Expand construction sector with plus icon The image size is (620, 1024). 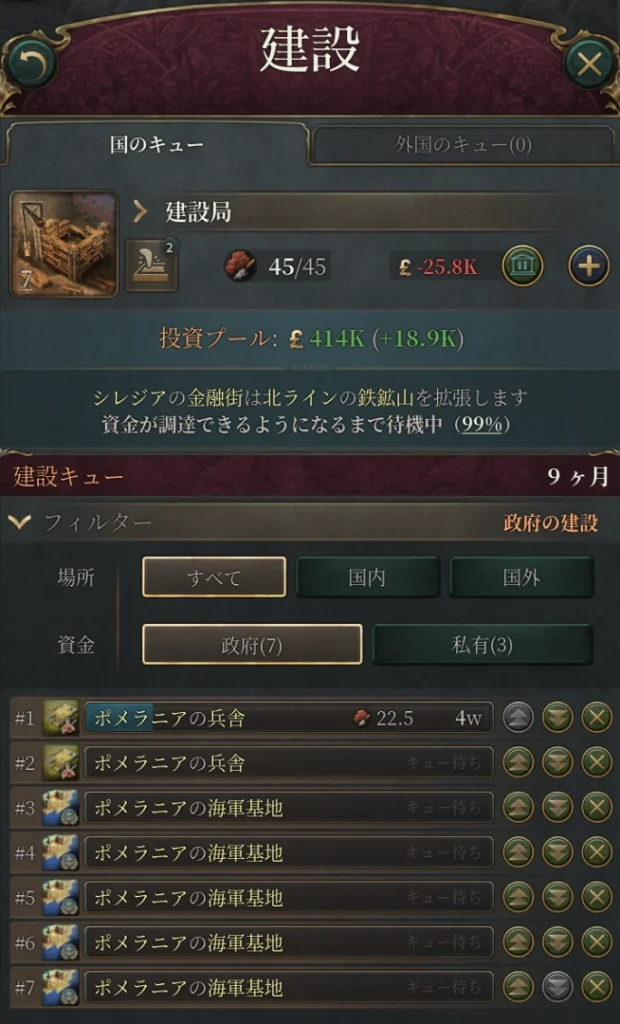tap(589, 266)
